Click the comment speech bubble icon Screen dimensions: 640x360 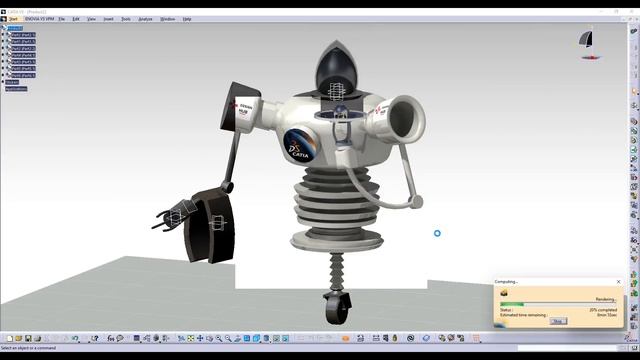(120, 338)
